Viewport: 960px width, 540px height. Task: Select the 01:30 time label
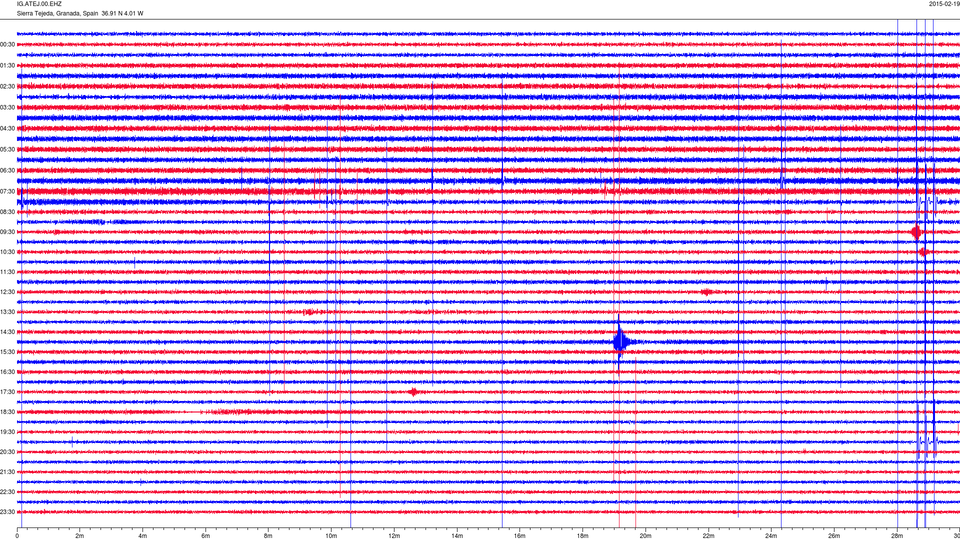[7, 66]
